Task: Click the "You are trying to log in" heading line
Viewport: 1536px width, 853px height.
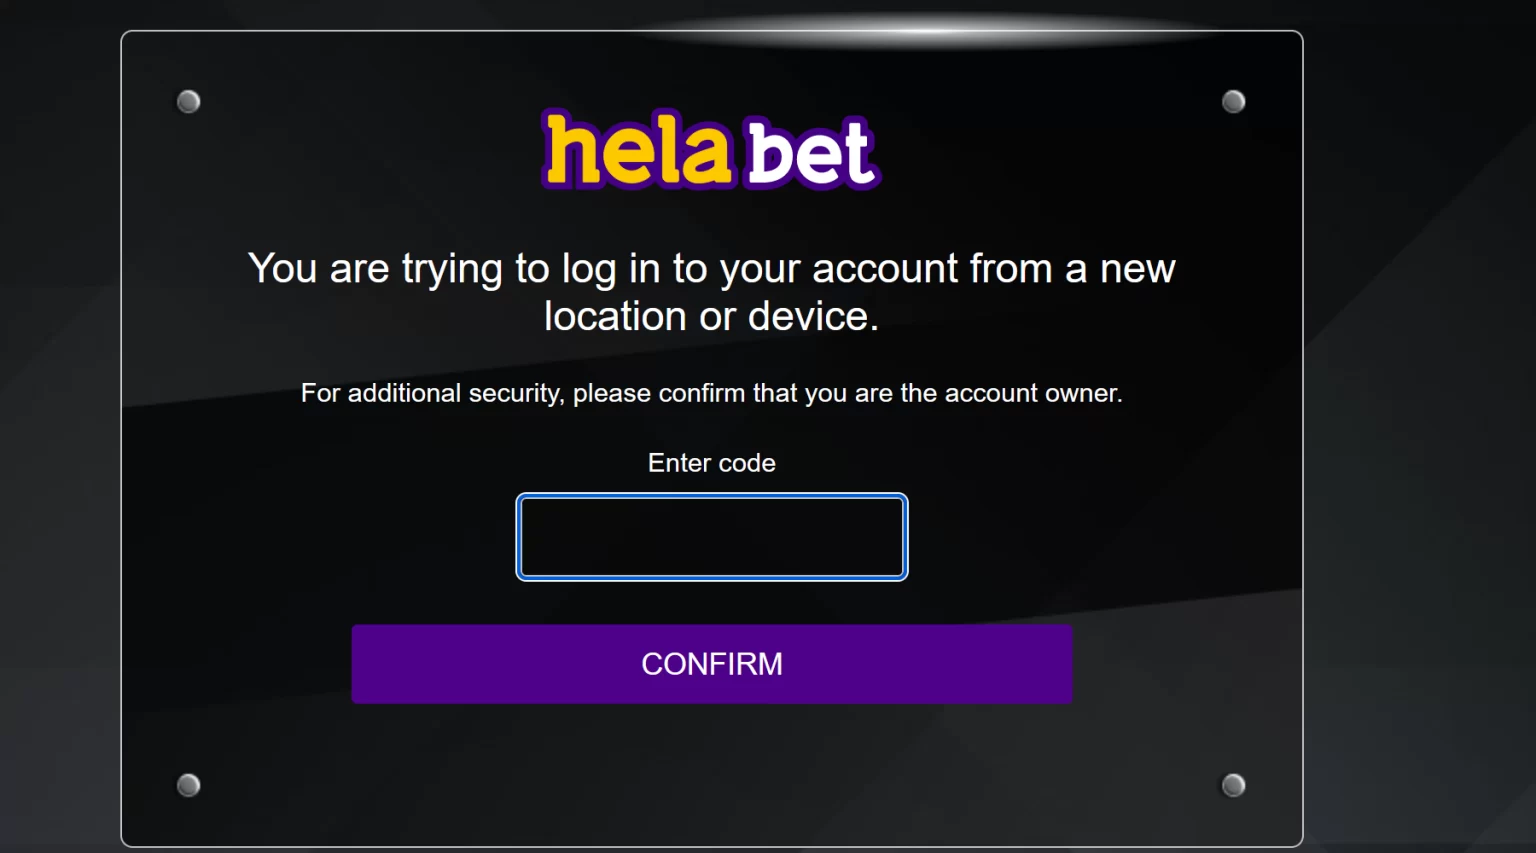Action: click(711, 269)
